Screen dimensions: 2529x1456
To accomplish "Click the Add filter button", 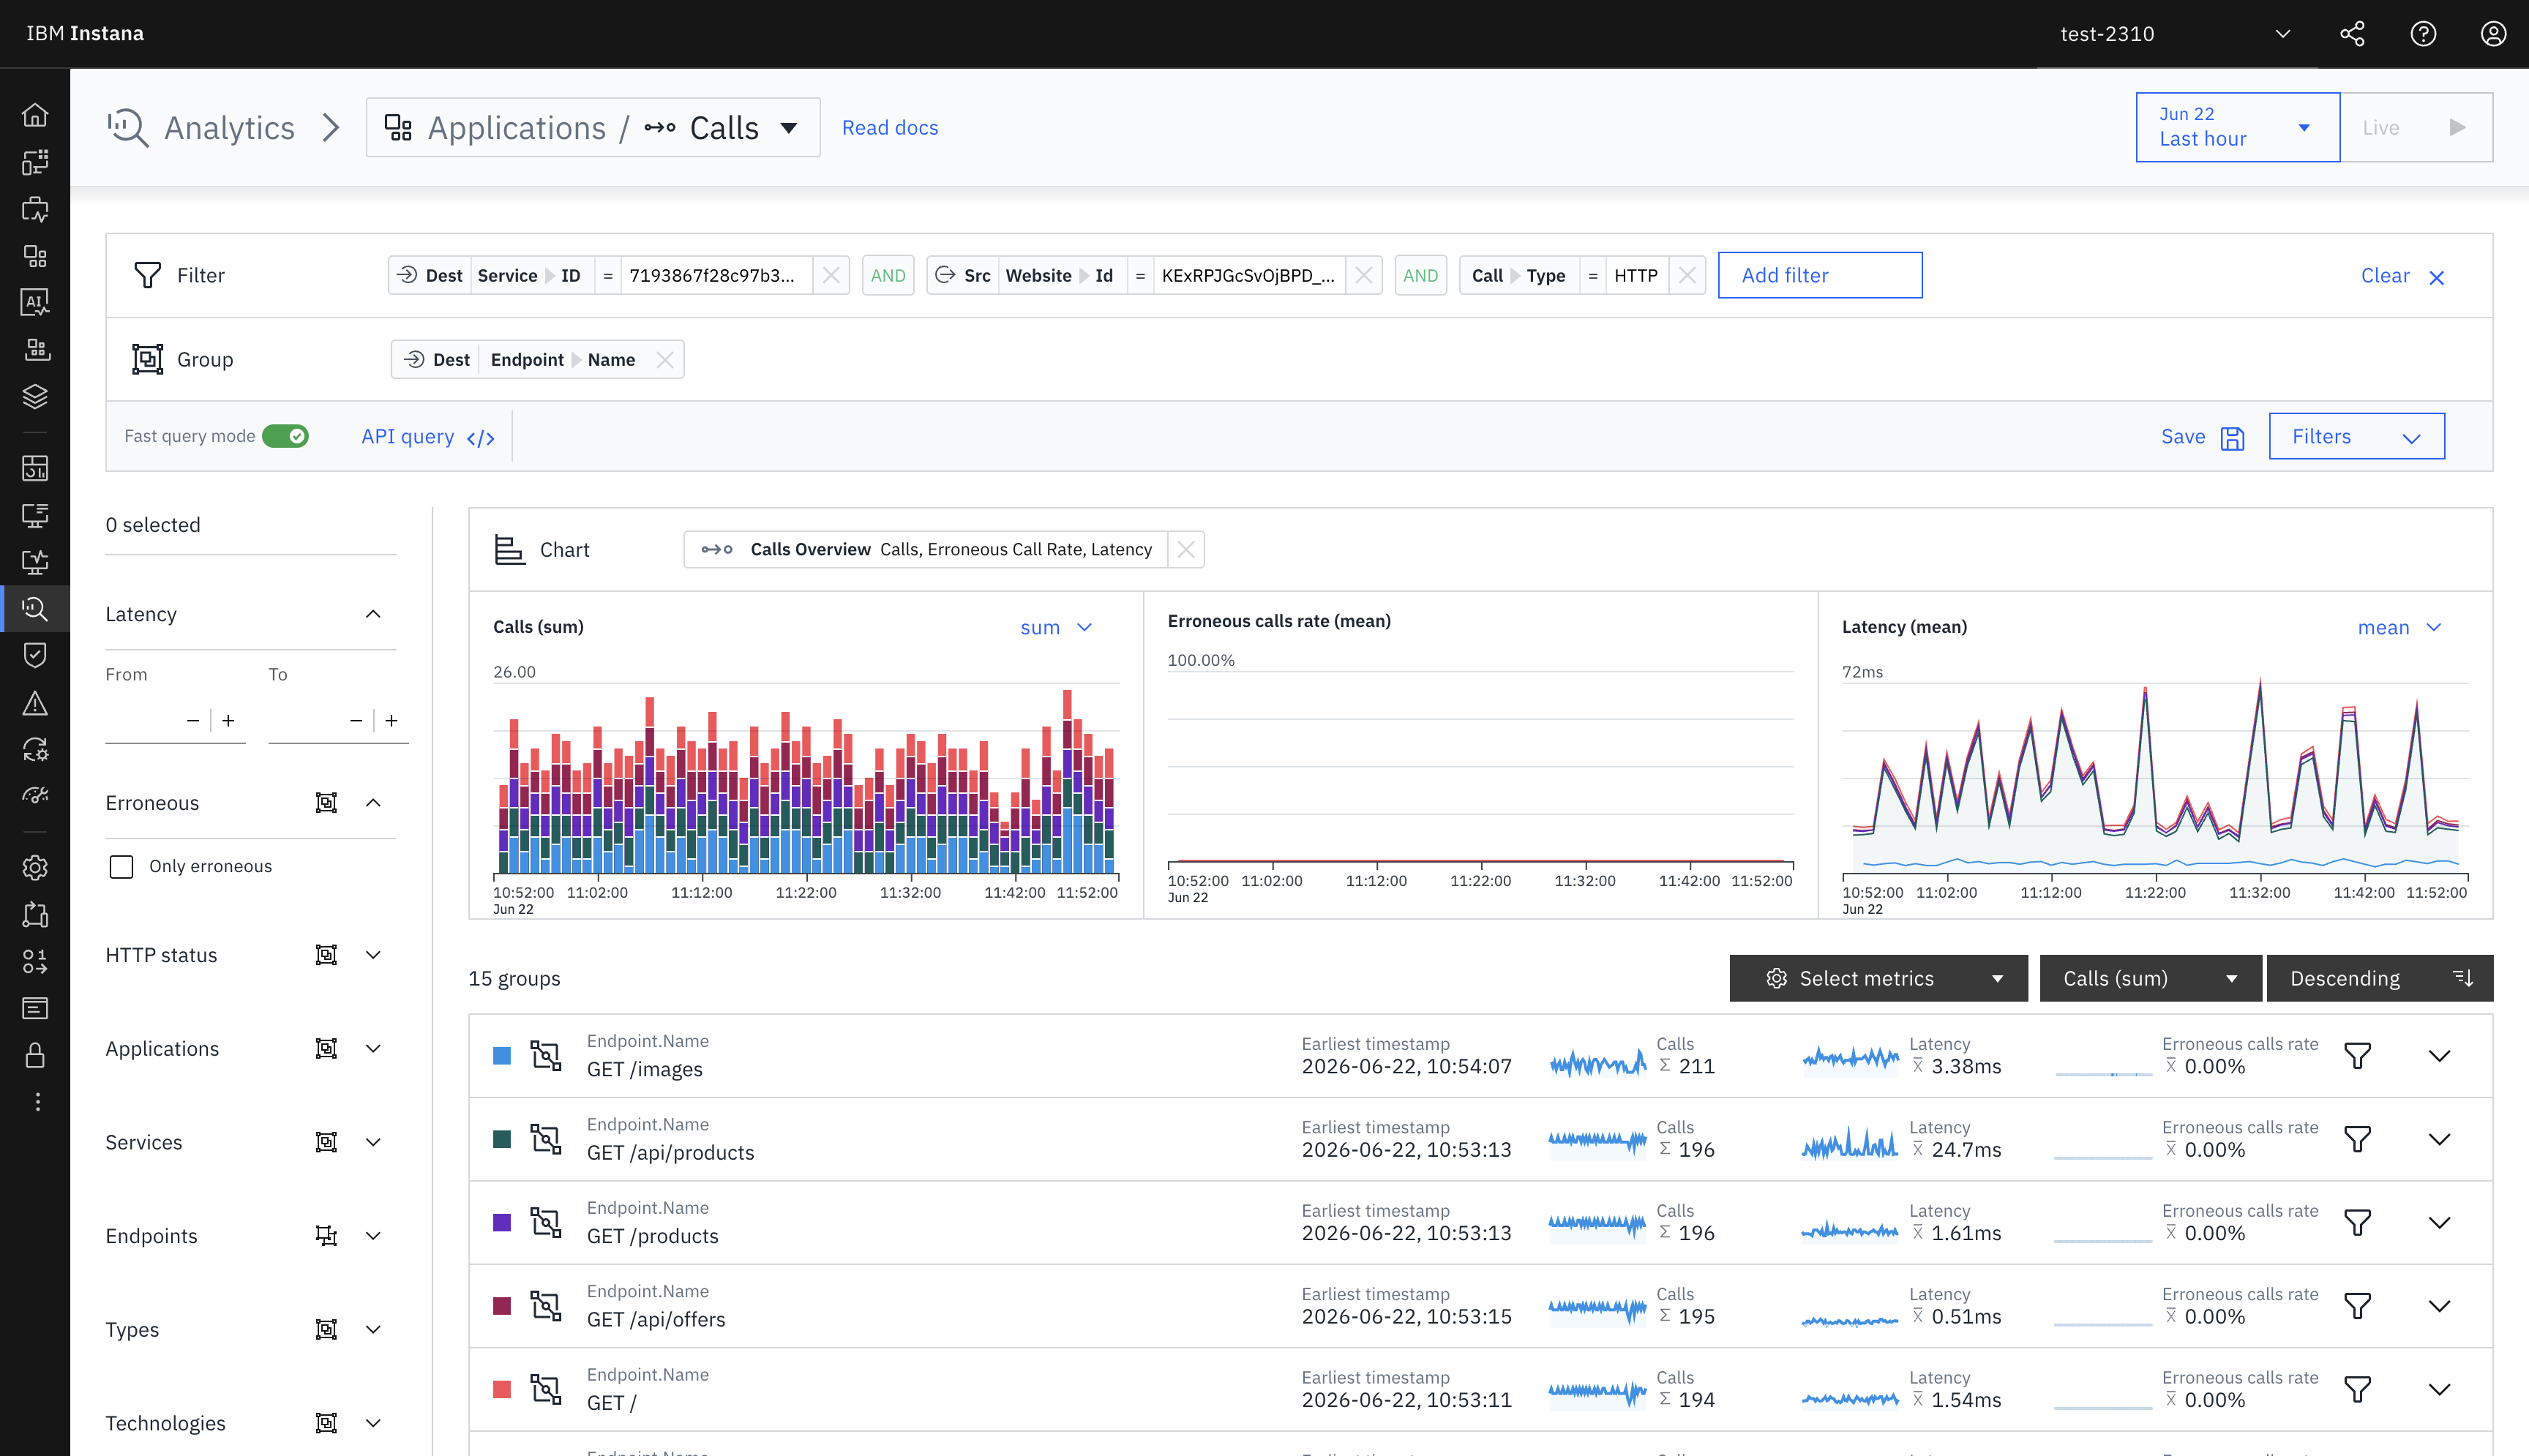I will pos(1819,275).
